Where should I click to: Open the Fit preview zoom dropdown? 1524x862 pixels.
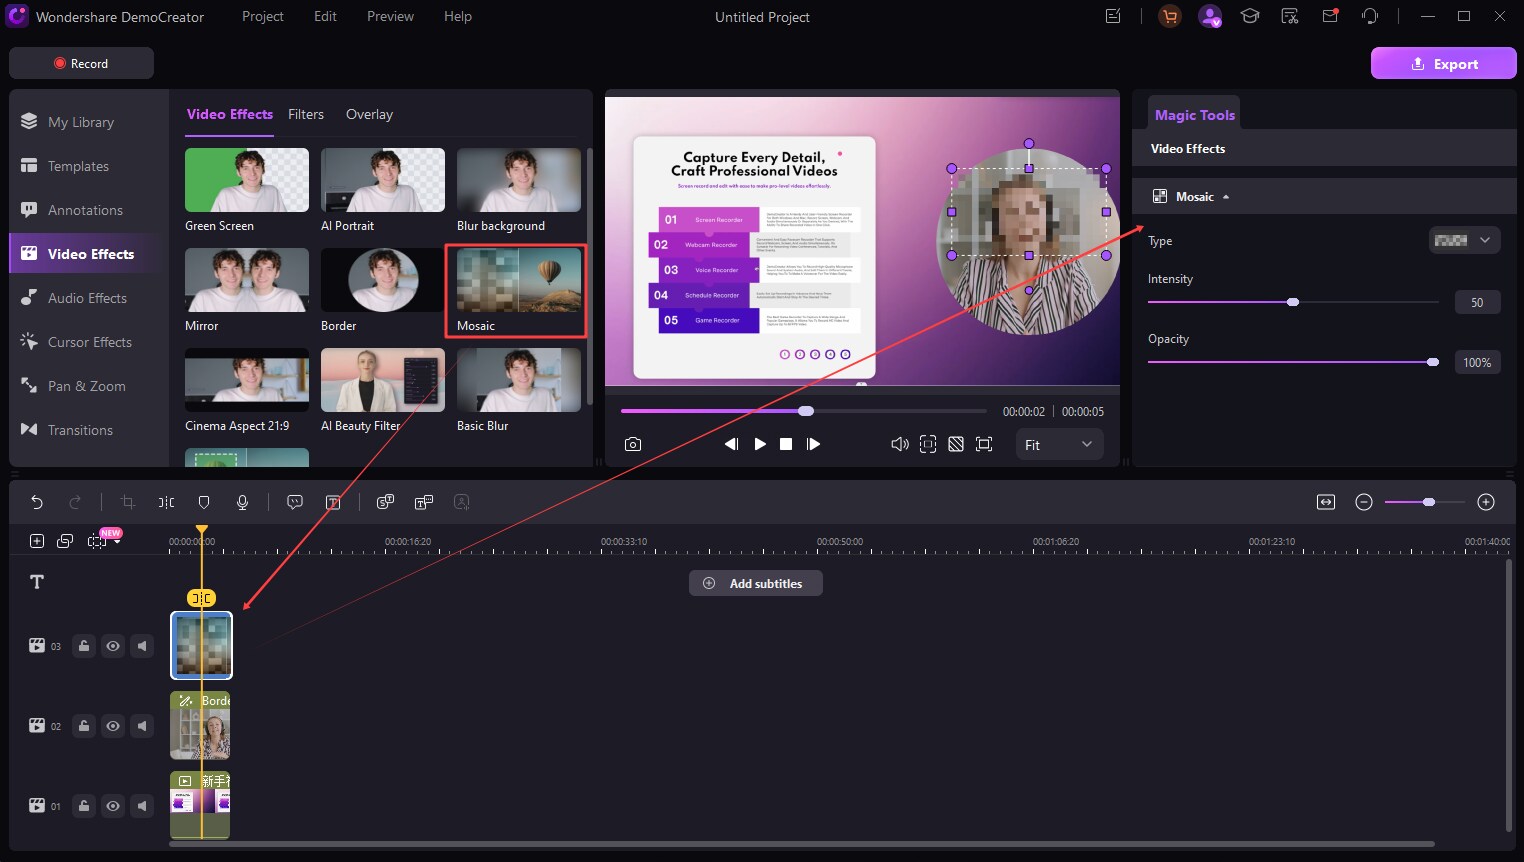coord(1060,445)
